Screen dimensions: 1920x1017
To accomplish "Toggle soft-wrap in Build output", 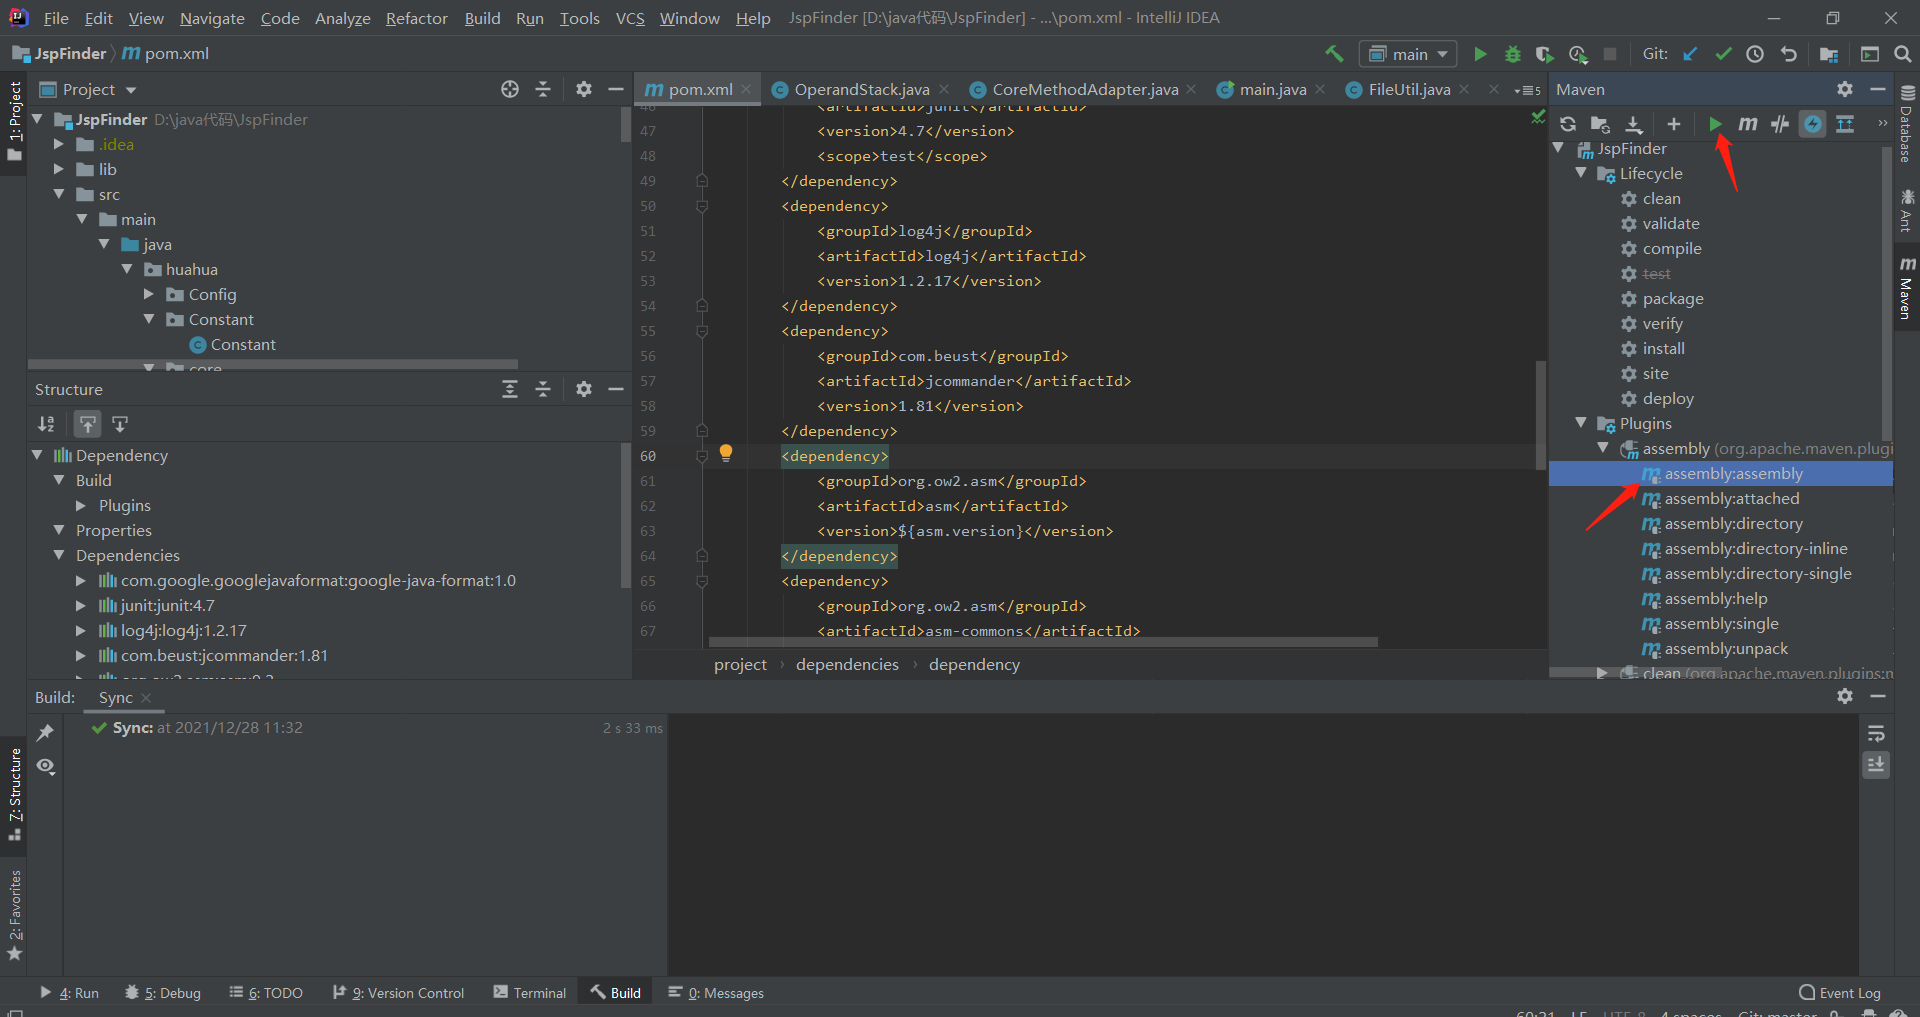I will click(1876, 733).
